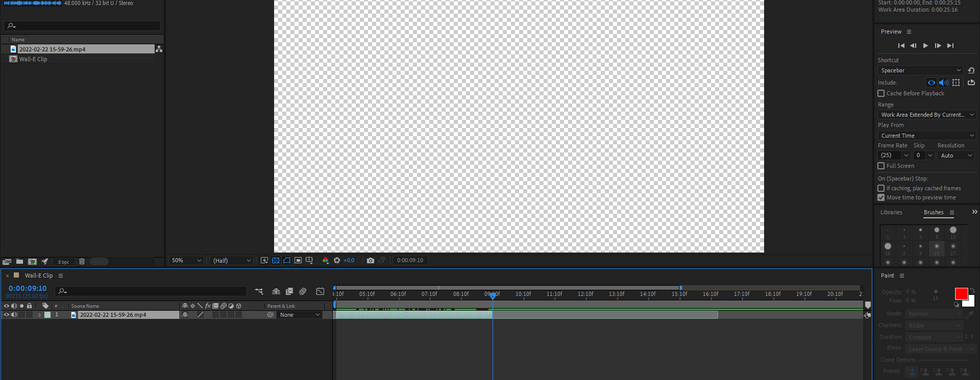
Task: Reset the preview shortcut settings
Action: click(x=971, y=71)
